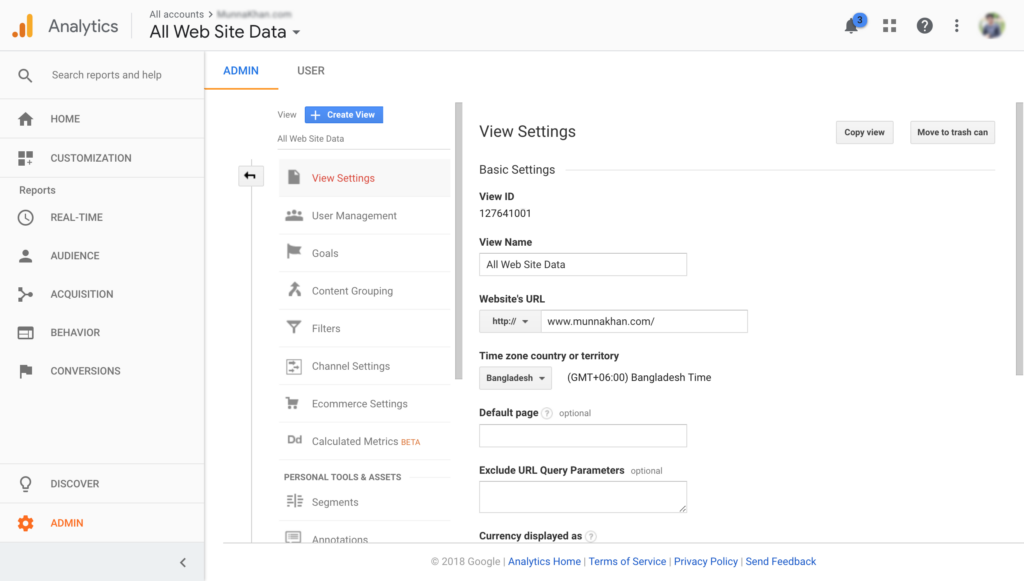This screenshot has width=1024, height=581.
Task: Click the Copy view button
Action: [864, 132]
